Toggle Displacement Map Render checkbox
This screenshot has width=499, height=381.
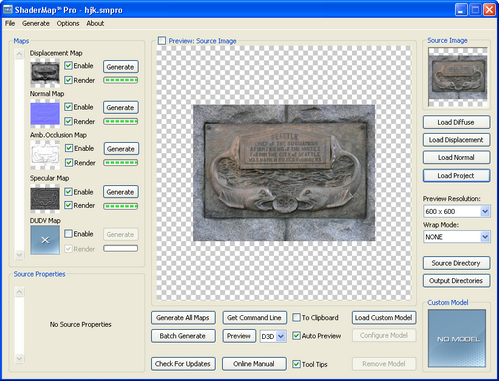[x=68, y=80]
